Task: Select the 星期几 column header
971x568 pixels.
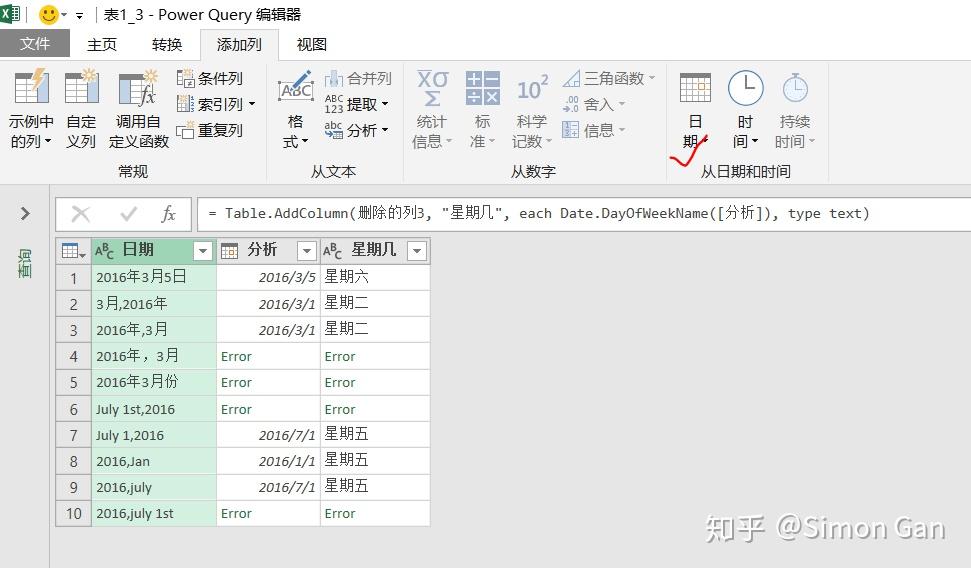Action: click(375, 251)
